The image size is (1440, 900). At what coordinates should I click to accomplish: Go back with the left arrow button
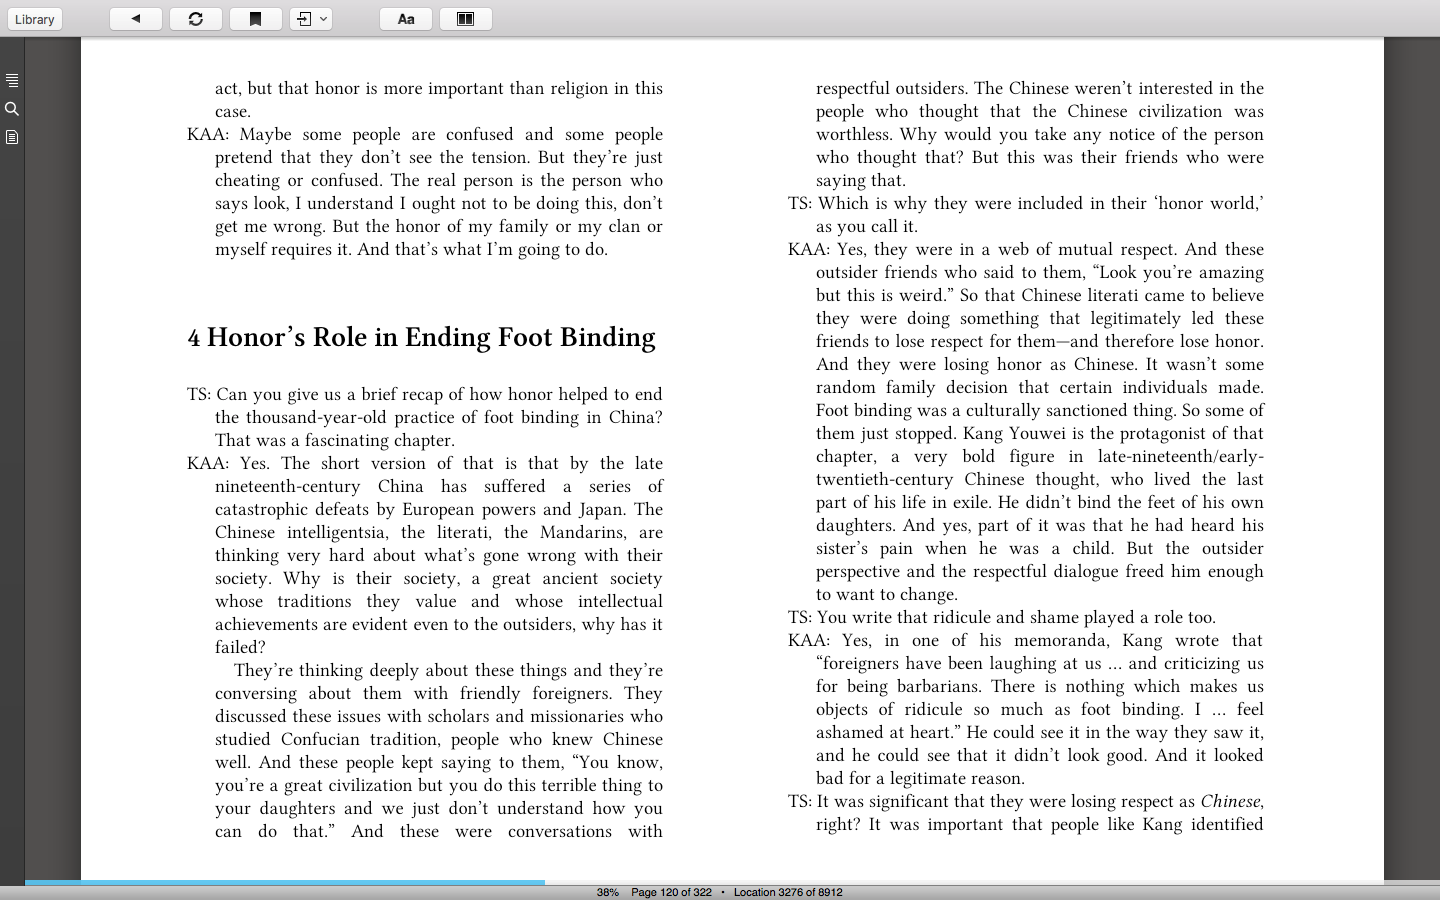click(x=136, y=19)
